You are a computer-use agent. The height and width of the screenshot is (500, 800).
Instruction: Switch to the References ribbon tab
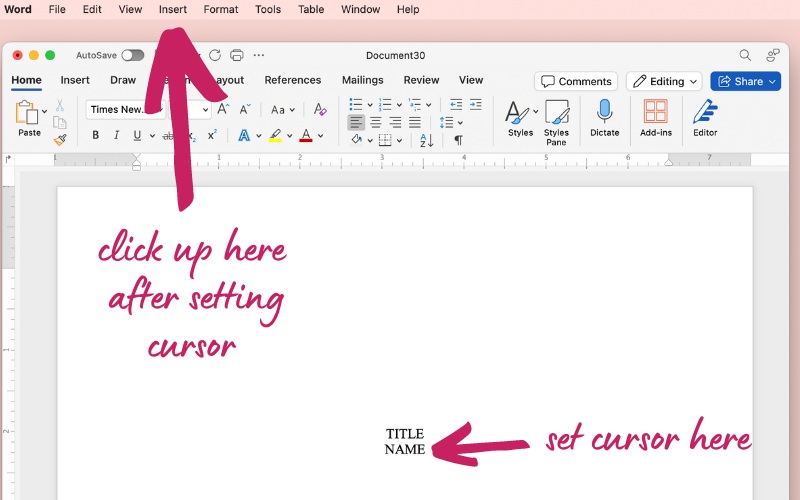click(x=292, y=80)
